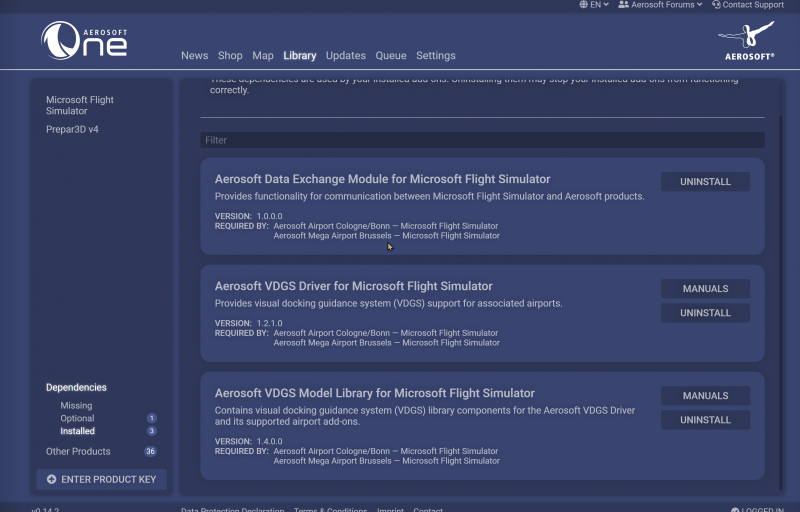
Task: Show Optional dependencies
Action: (x=77, y=419)
